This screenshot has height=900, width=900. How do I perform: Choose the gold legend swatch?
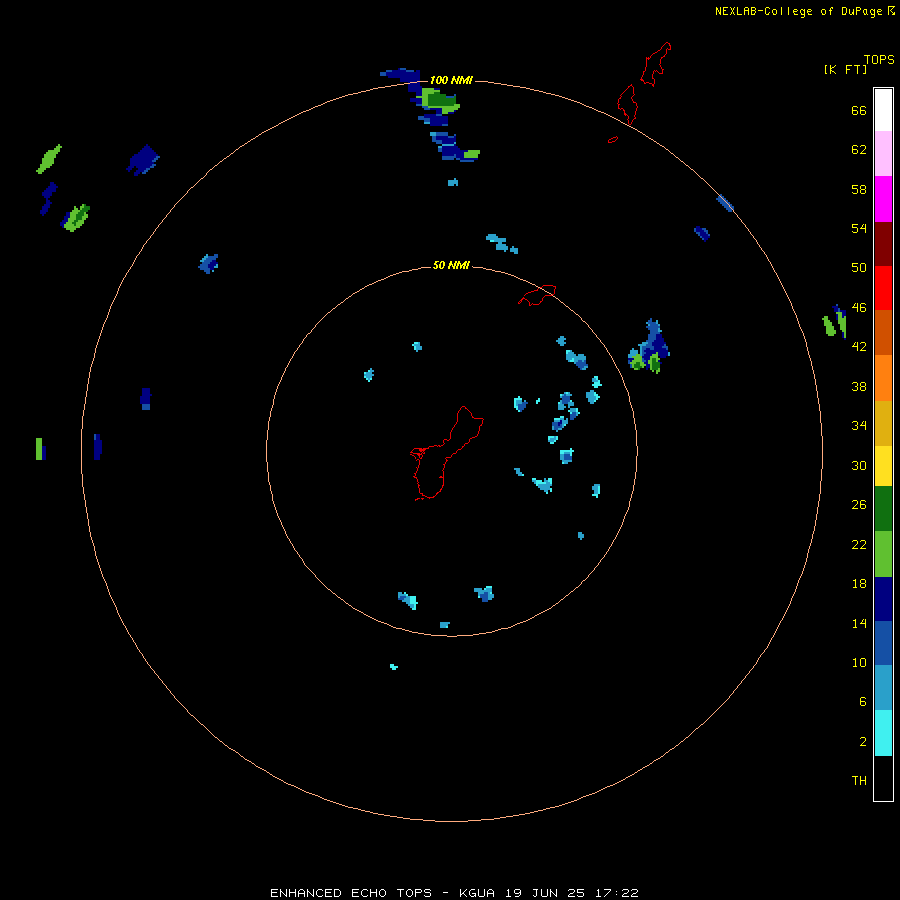[x=883, y=423]
